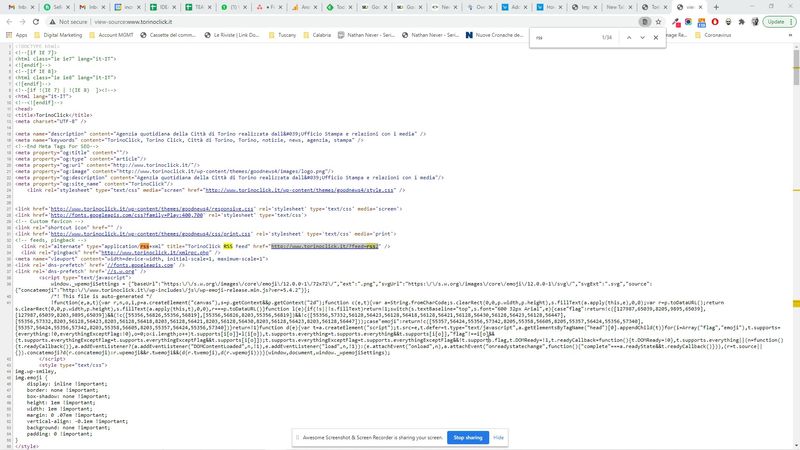This screenshot has height=450, width=800.
Task: Open a new browser tab with plus
Action: pyautogui.click(x=716, y=7)
